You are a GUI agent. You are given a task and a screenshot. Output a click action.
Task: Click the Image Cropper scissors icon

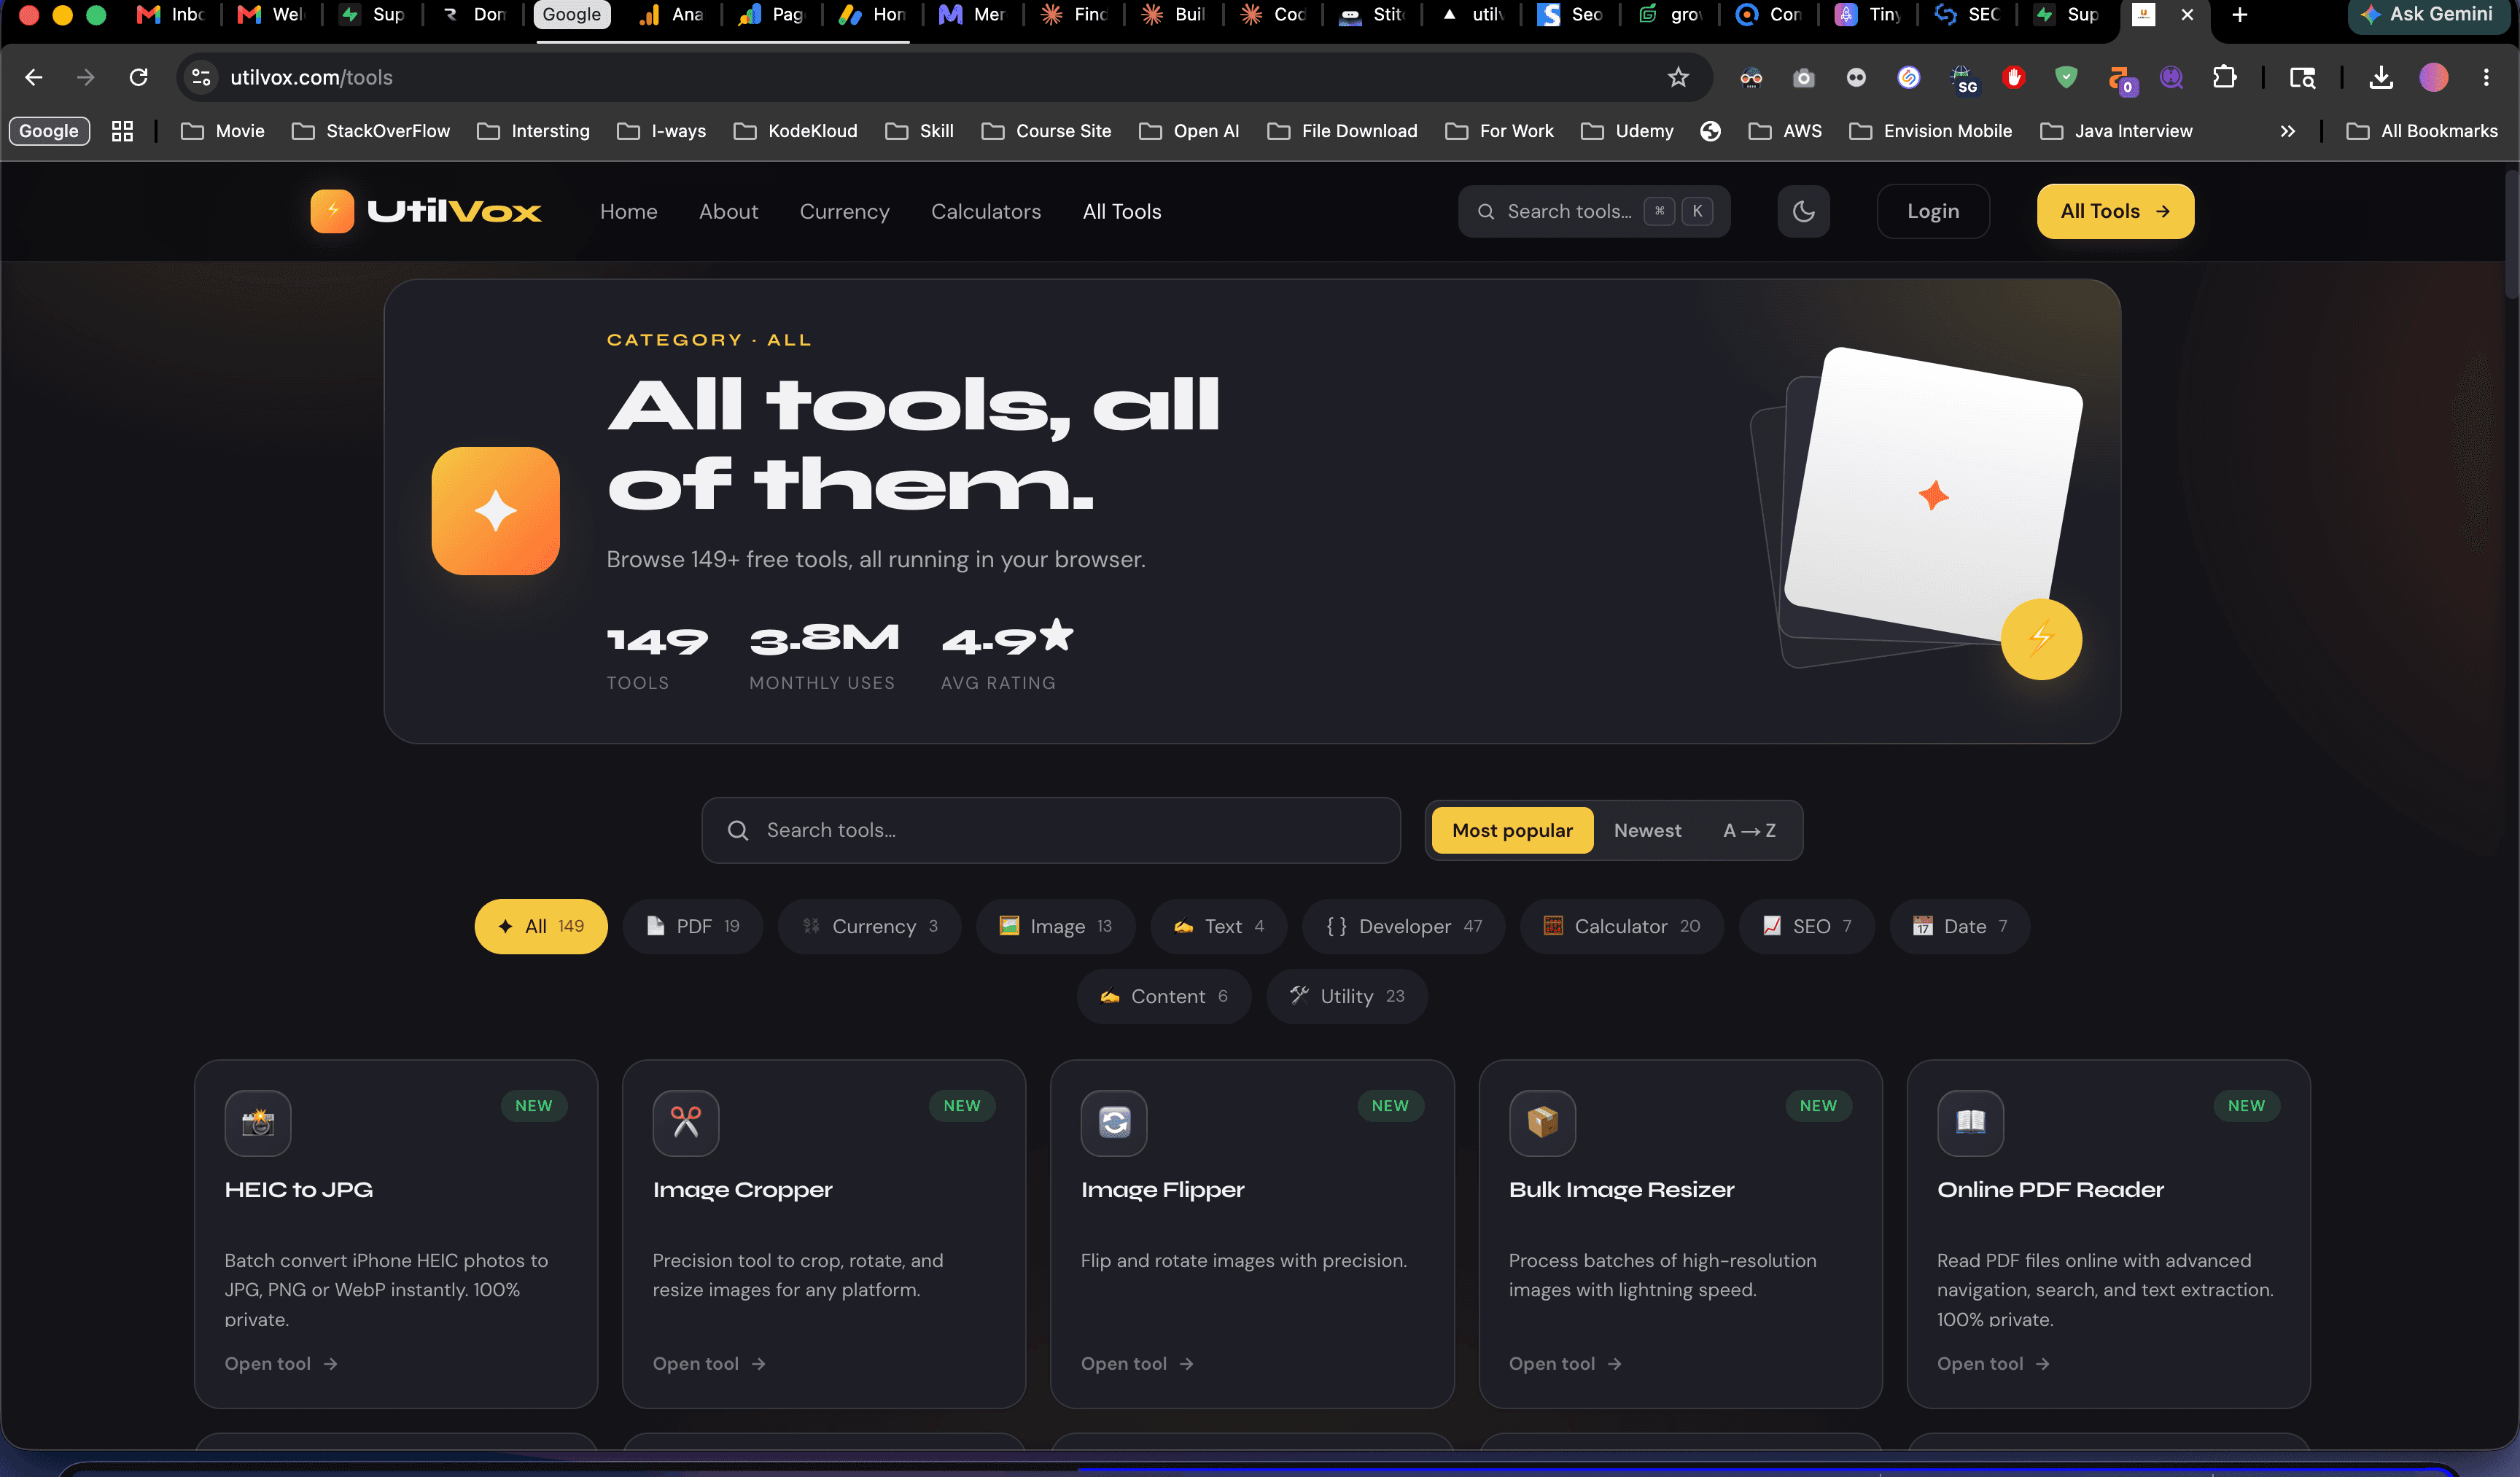(x=686, y=1122)
